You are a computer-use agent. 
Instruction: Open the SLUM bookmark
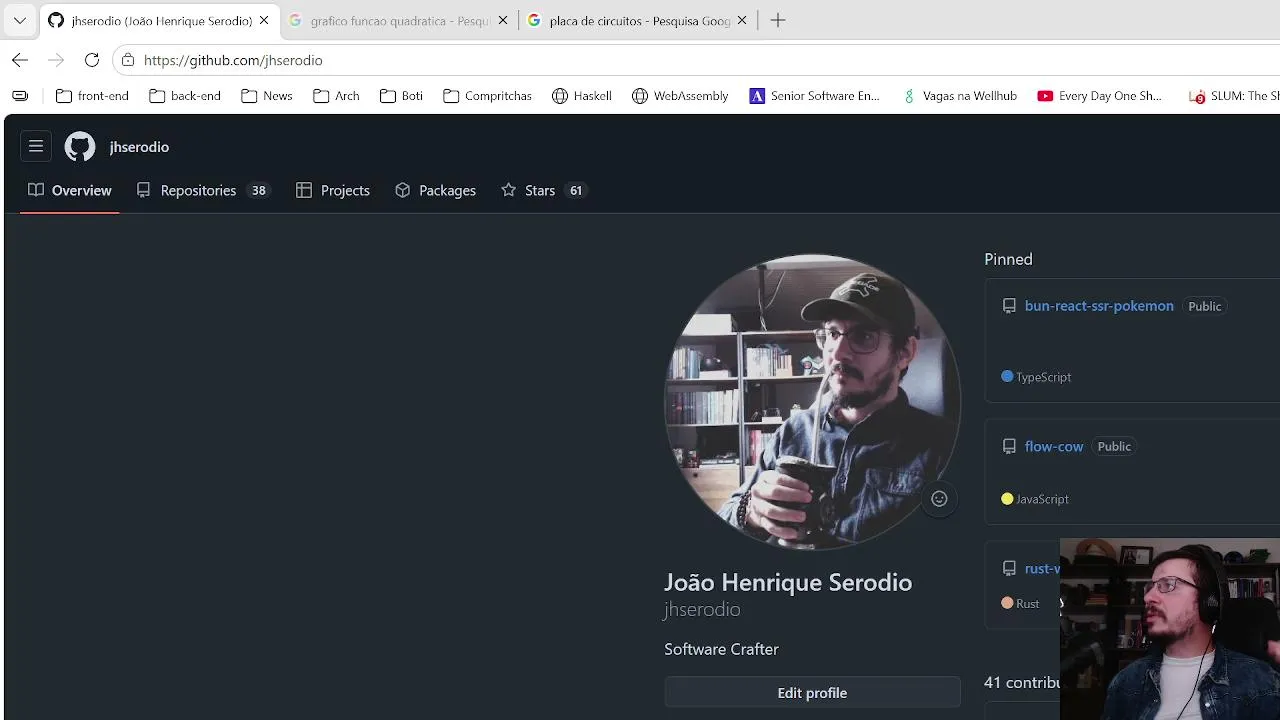point(1233,96)
